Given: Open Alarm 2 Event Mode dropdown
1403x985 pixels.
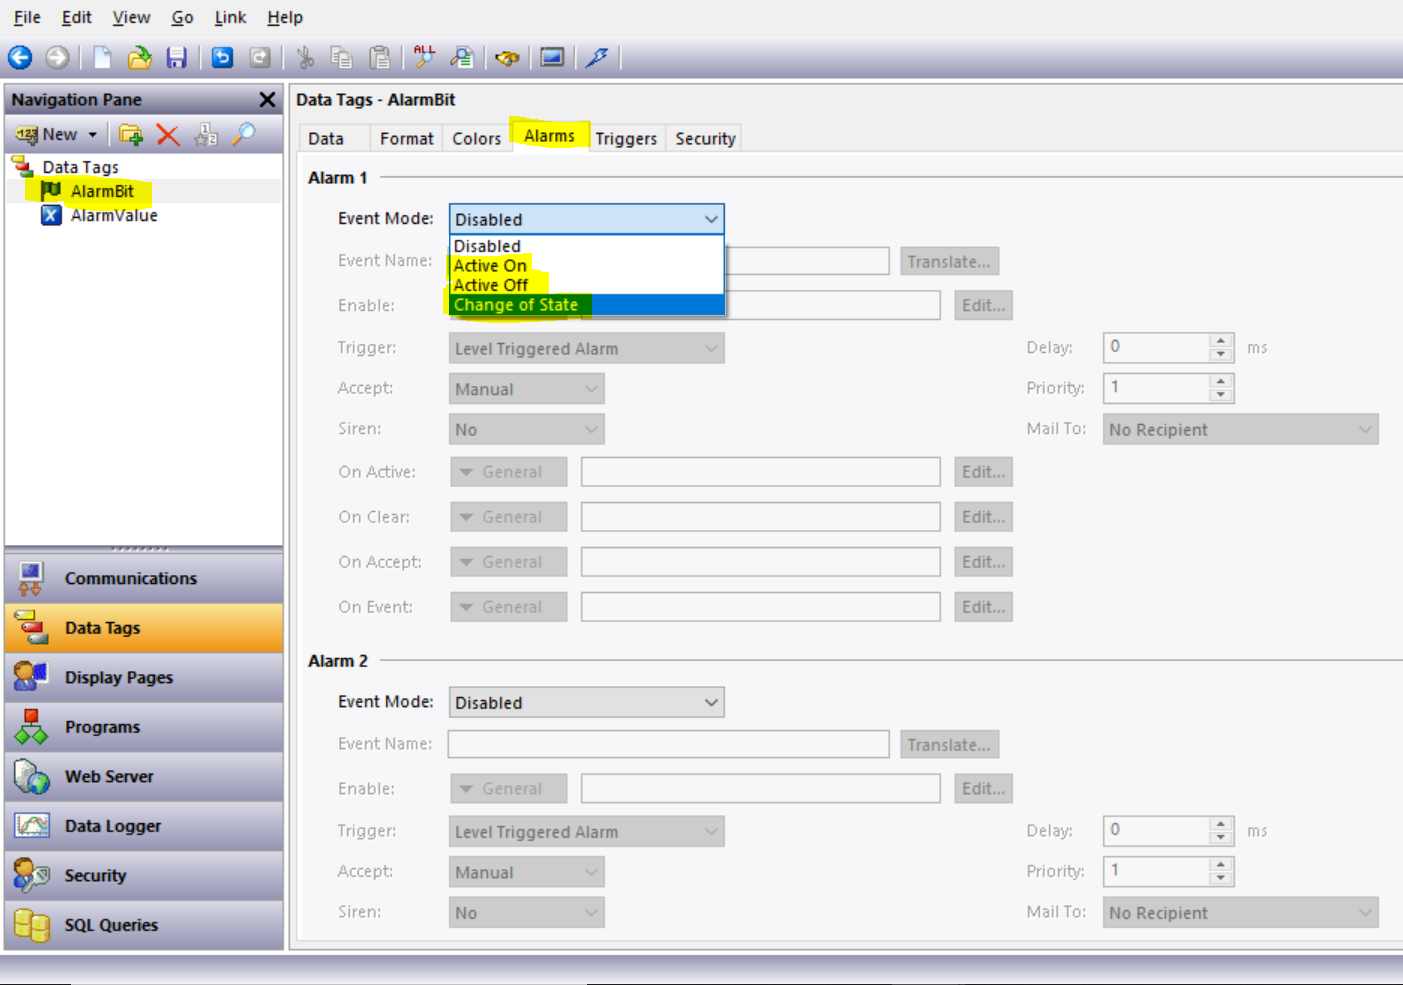Looking at the screenshot, I should [x=586, y=703].
